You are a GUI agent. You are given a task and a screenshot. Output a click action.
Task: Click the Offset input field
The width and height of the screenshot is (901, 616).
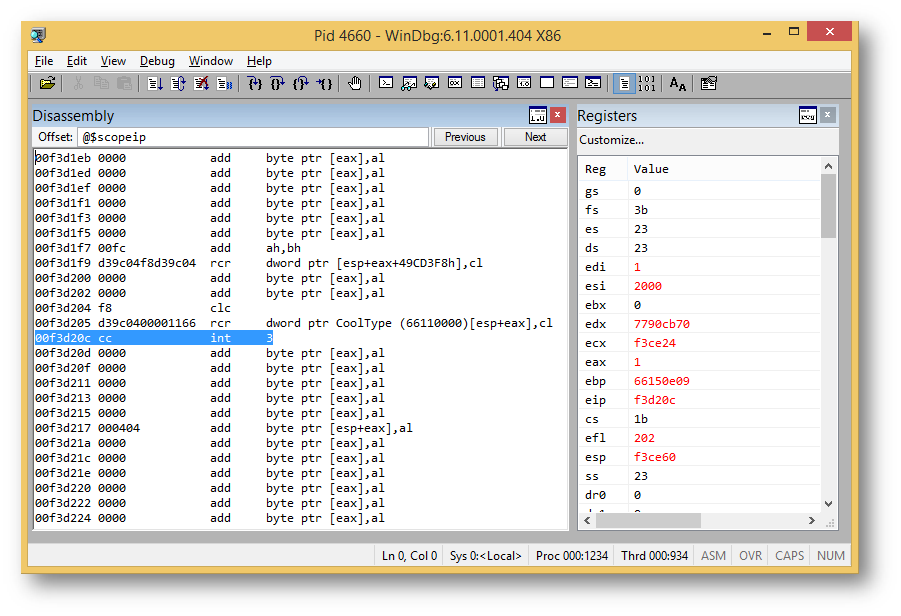click(x=252, y=138)
